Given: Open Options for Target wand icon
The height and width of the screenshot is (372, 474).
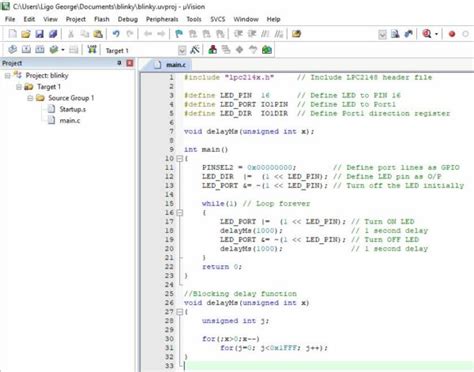Looking at the screenshot, I should [195, 50].
